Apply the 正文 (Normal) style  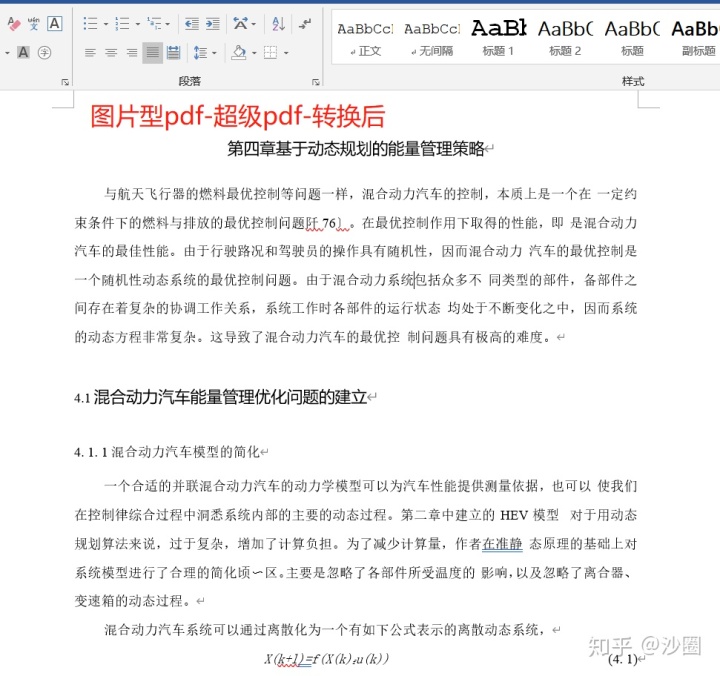366,39
